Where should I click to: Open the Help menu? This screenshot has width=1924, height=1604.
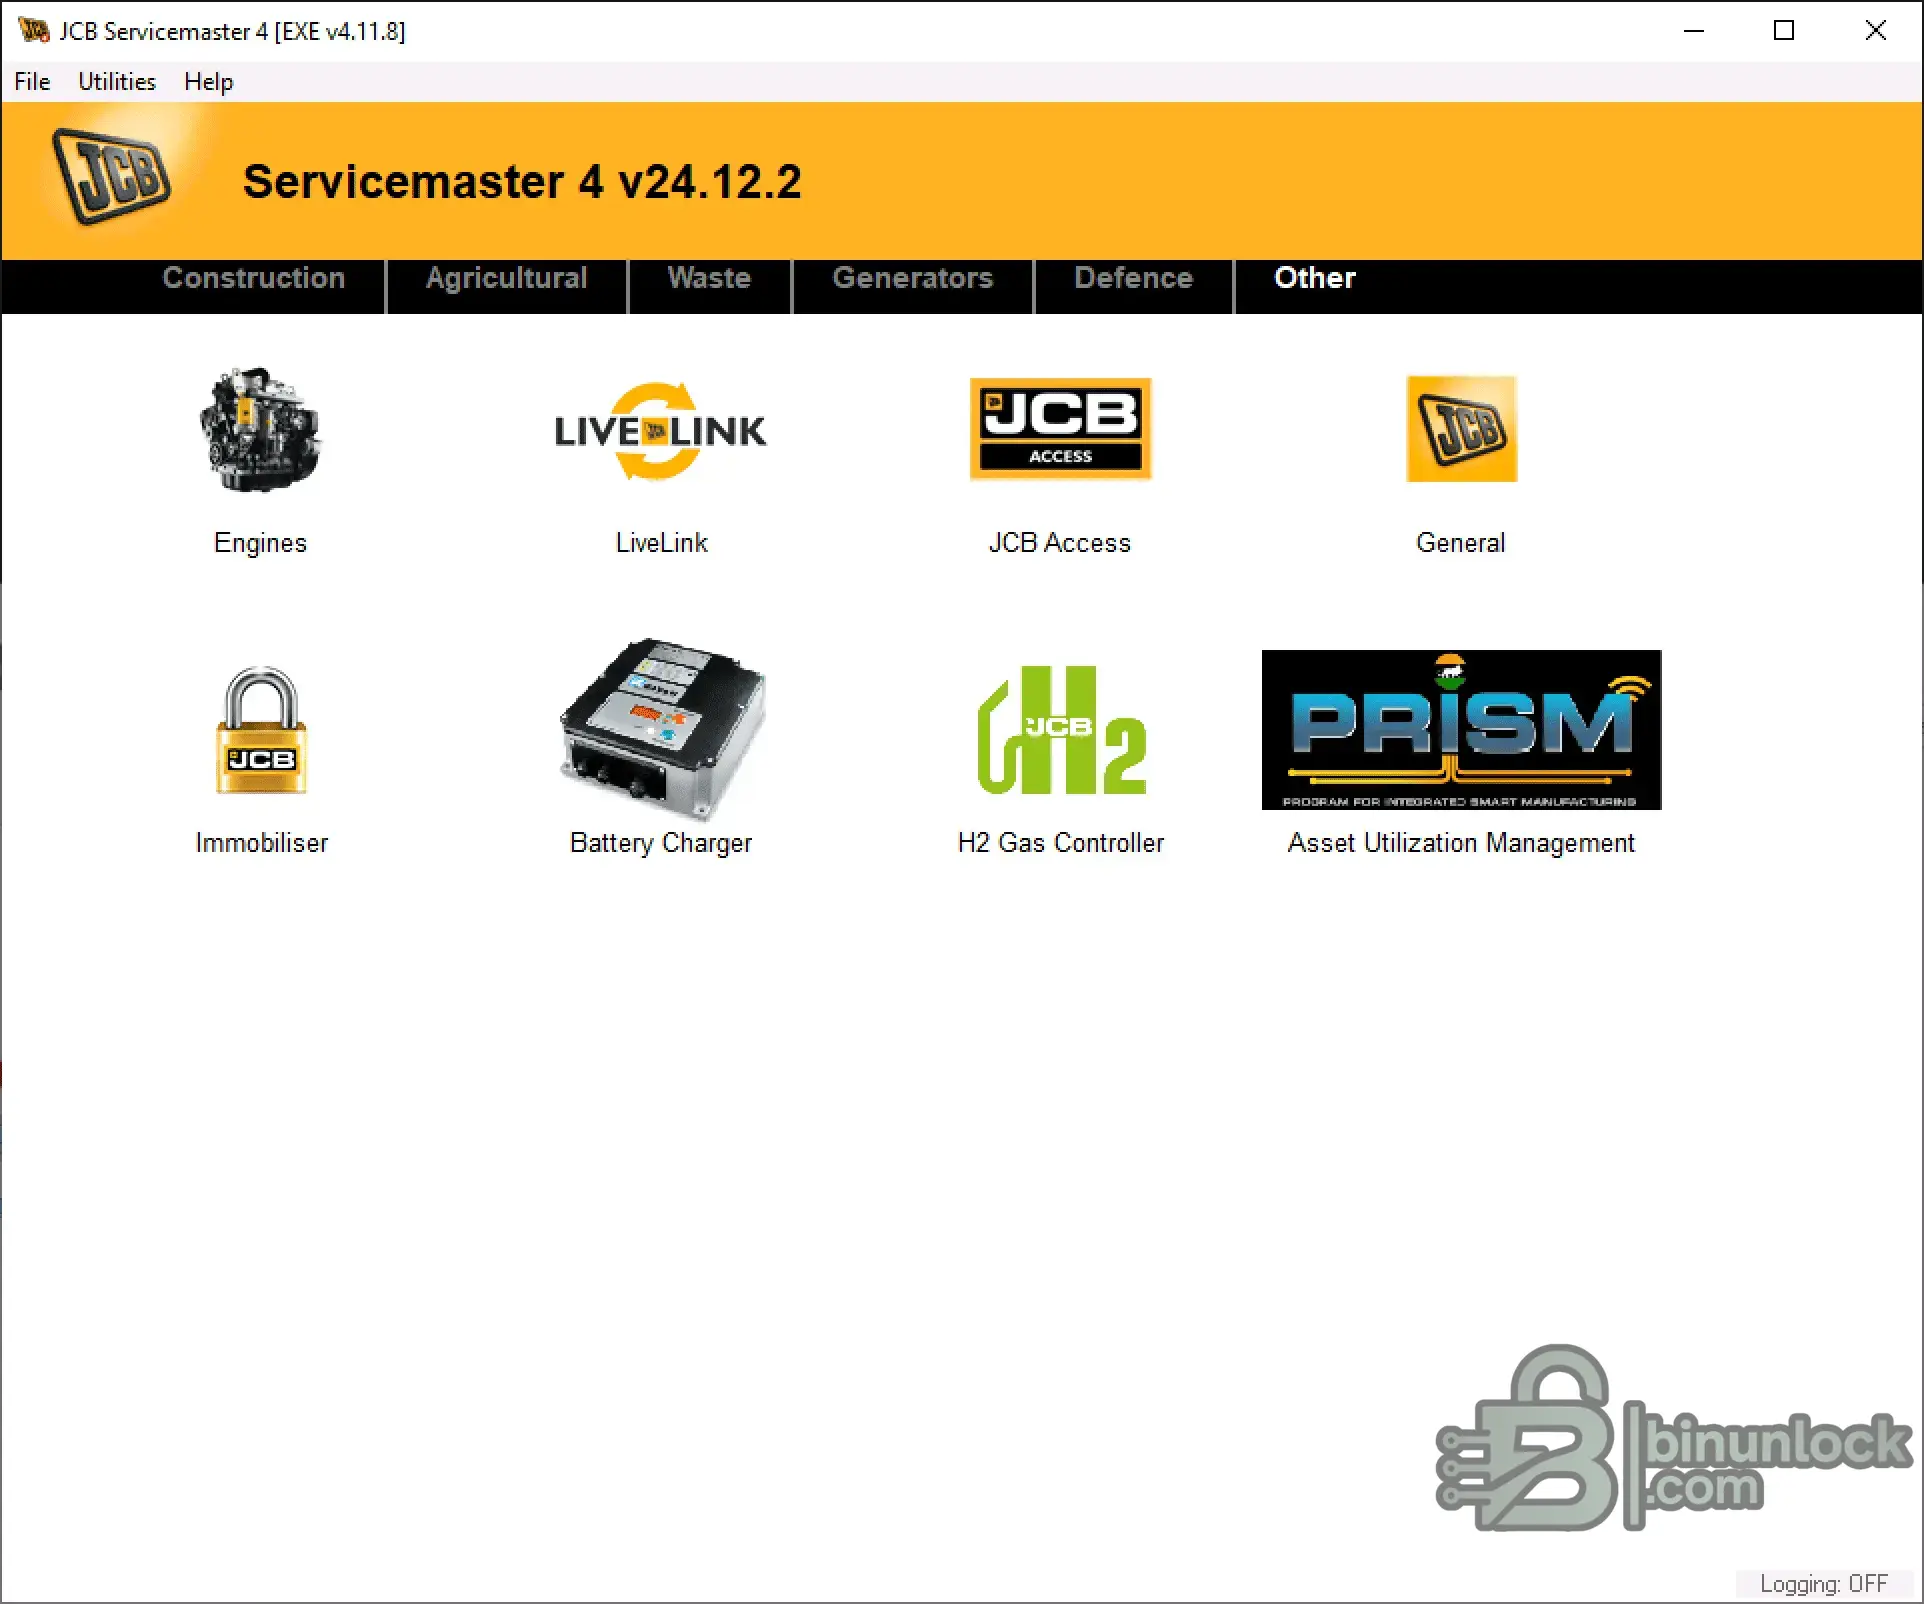(x=209, y=82)
